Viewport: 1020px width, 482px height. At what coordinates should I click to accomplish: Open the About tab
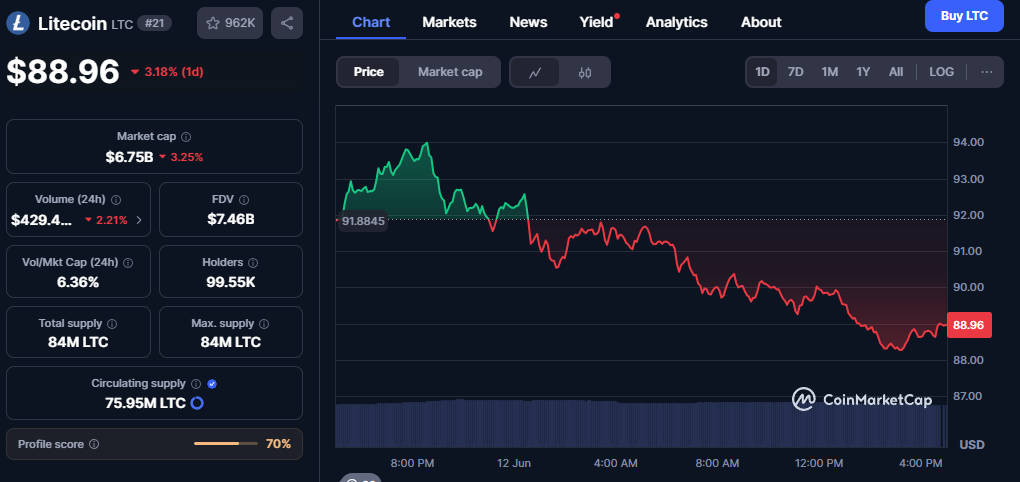pyautogui.click(x=761, y=22)
